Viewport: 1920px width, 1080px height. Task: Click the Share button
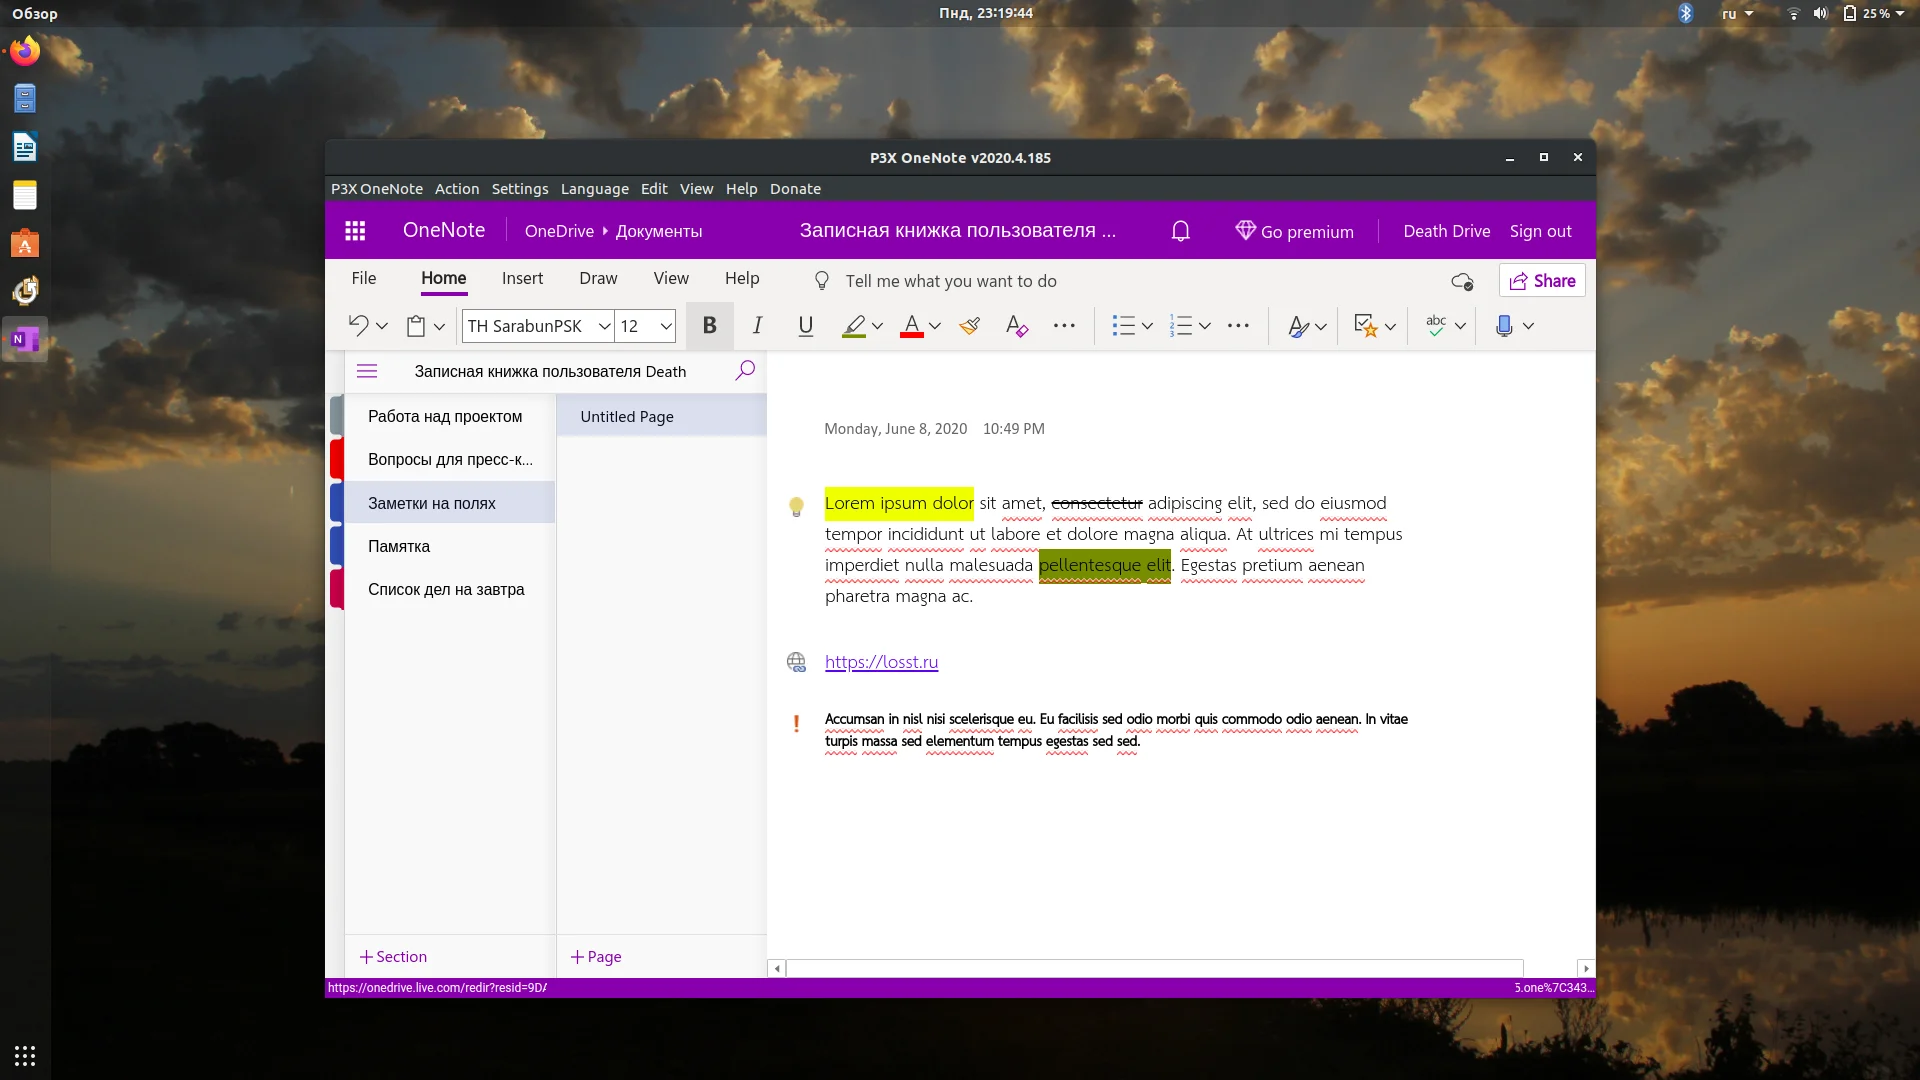point(1542,281)
